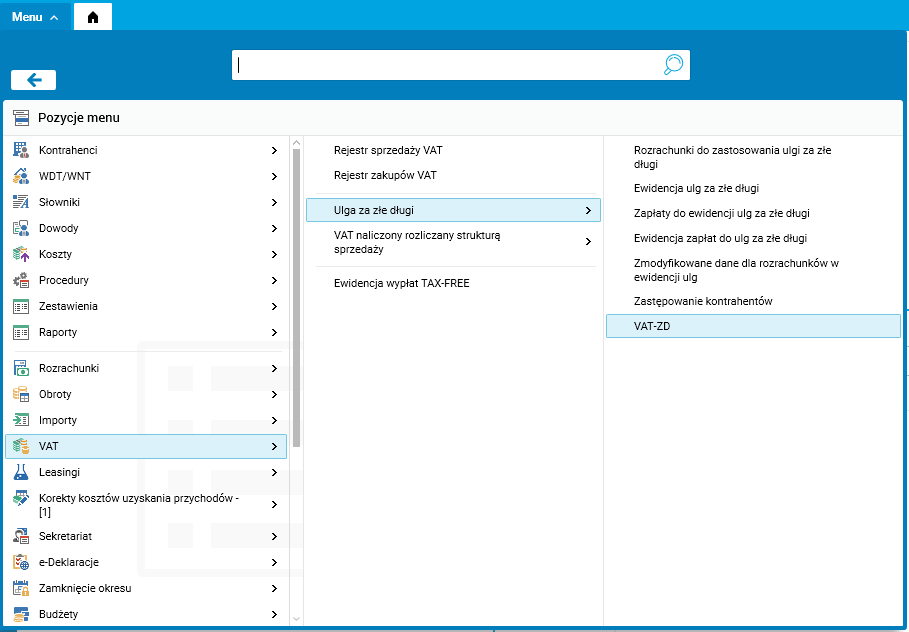The width and height of the screenshot is (909, 632).
Task: Click the e-Deklaracje icon
Action: [x=21, y=562]
